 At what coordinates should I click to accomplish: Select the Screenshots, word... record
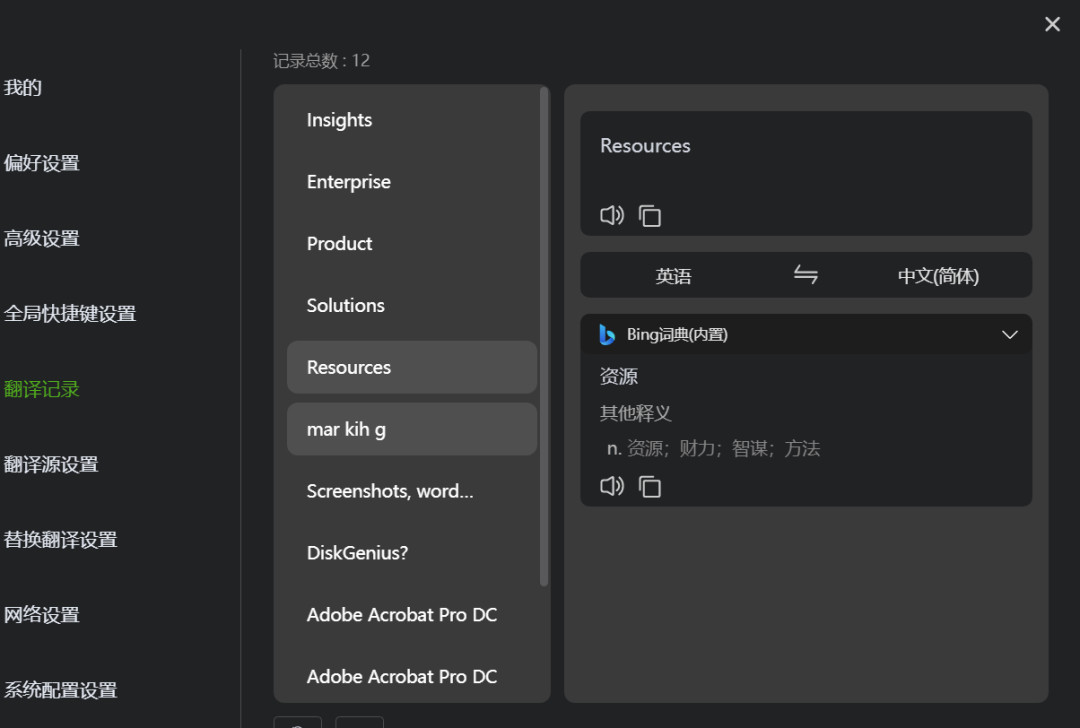[412, 491]
